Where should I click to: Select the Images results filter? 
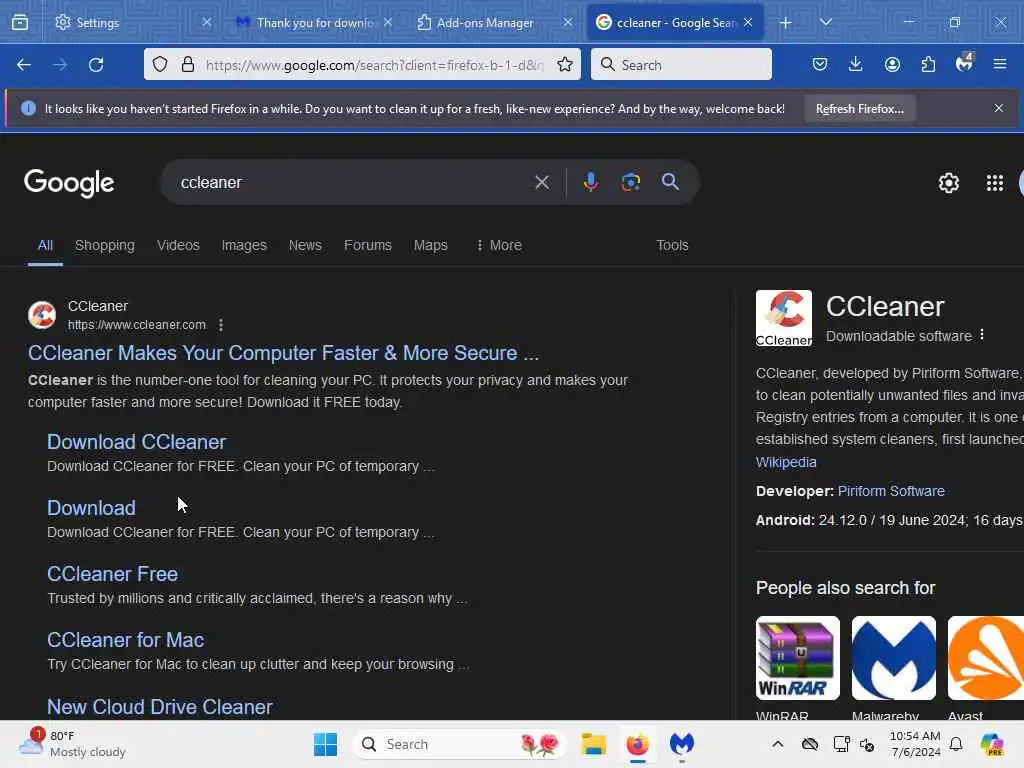click(244, 245)
